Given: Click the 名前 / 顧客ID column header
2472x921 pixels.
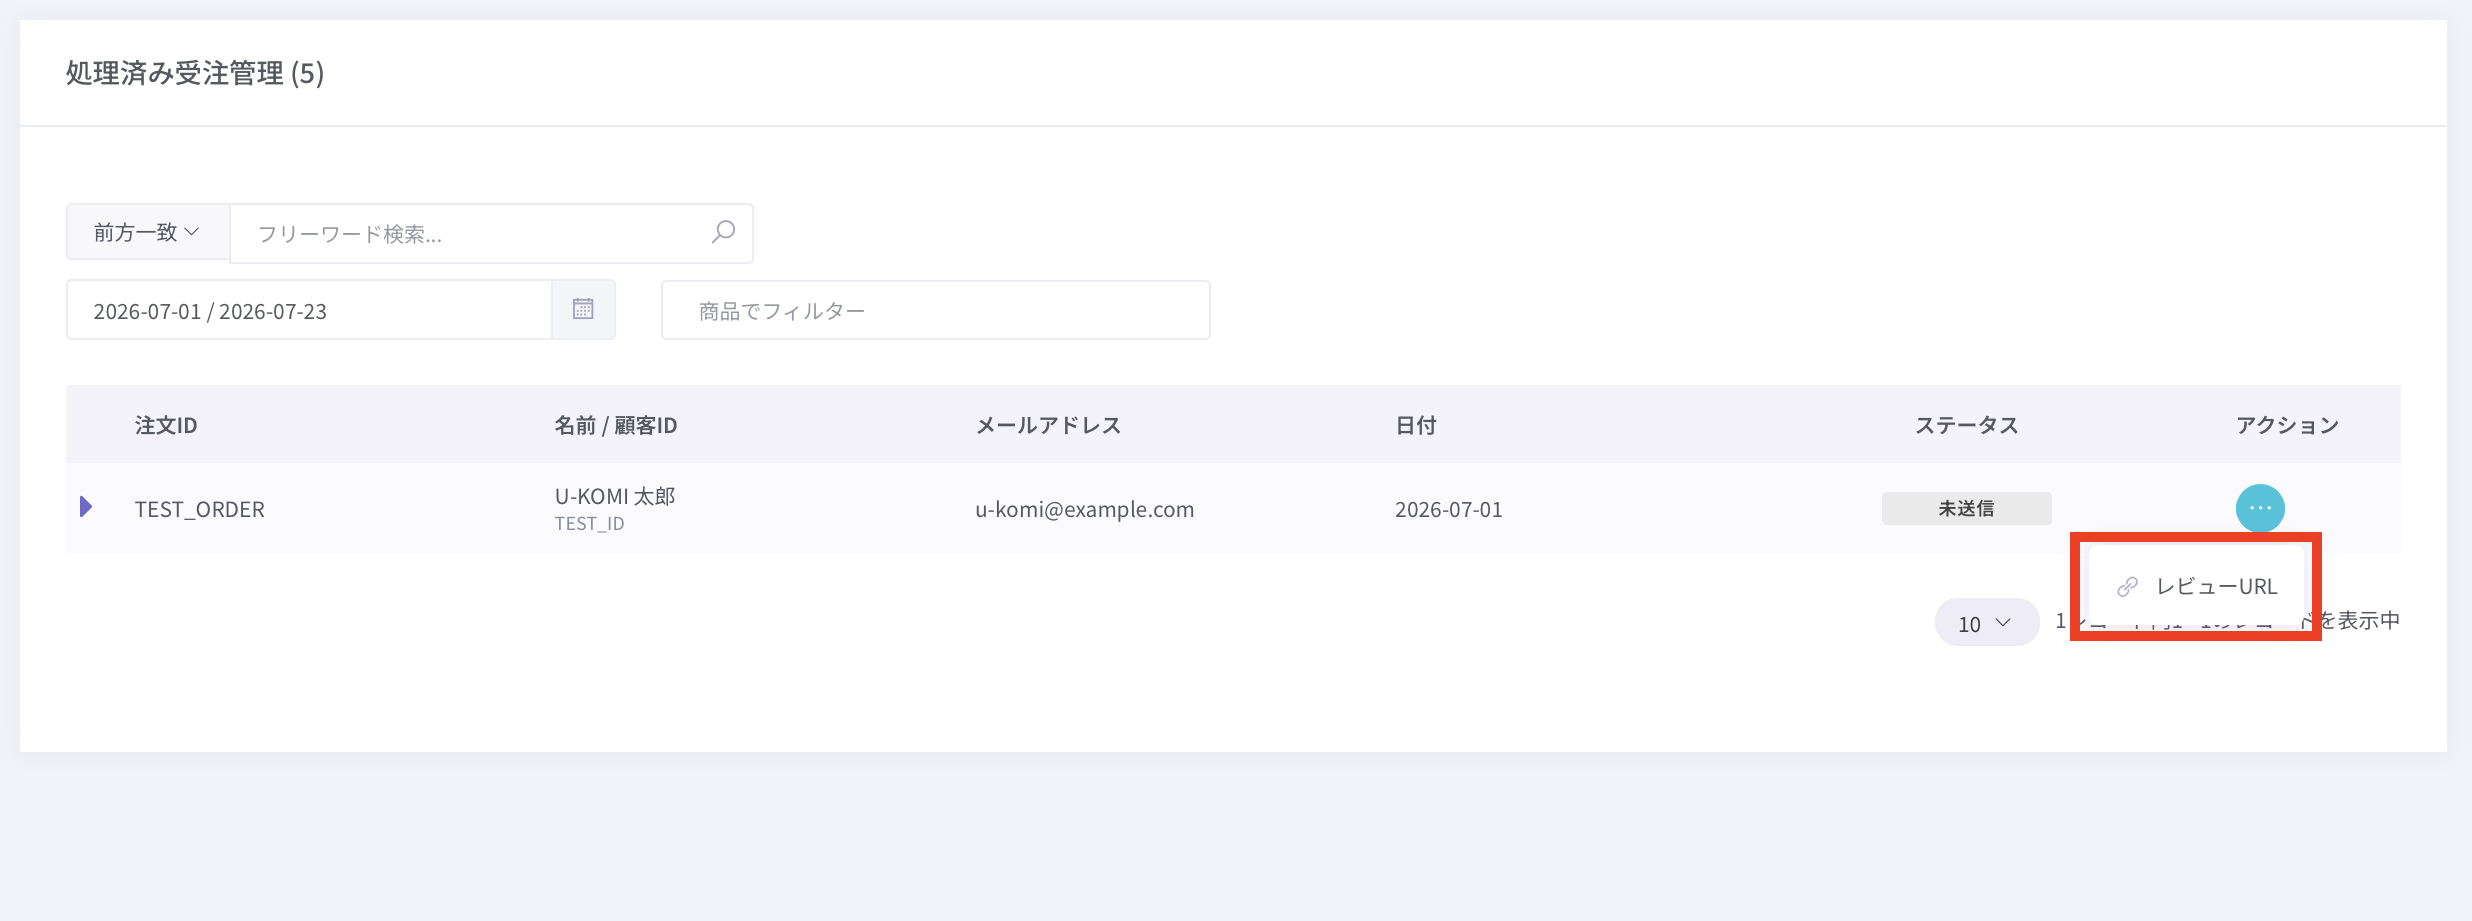Looking at the screenshot, I should 616,425.
